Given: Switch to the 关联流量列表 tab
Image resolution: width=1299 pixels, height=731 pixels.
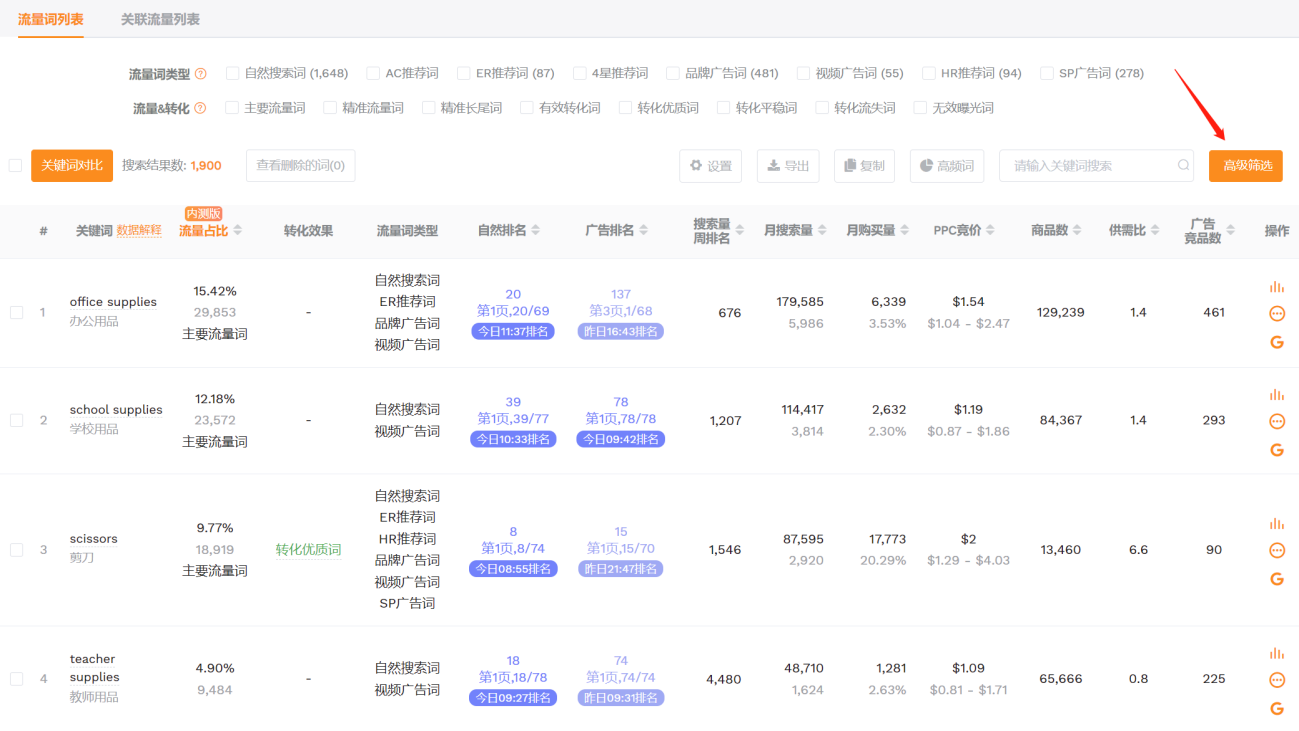Looking at the screenshot, I should click(160, 20).
